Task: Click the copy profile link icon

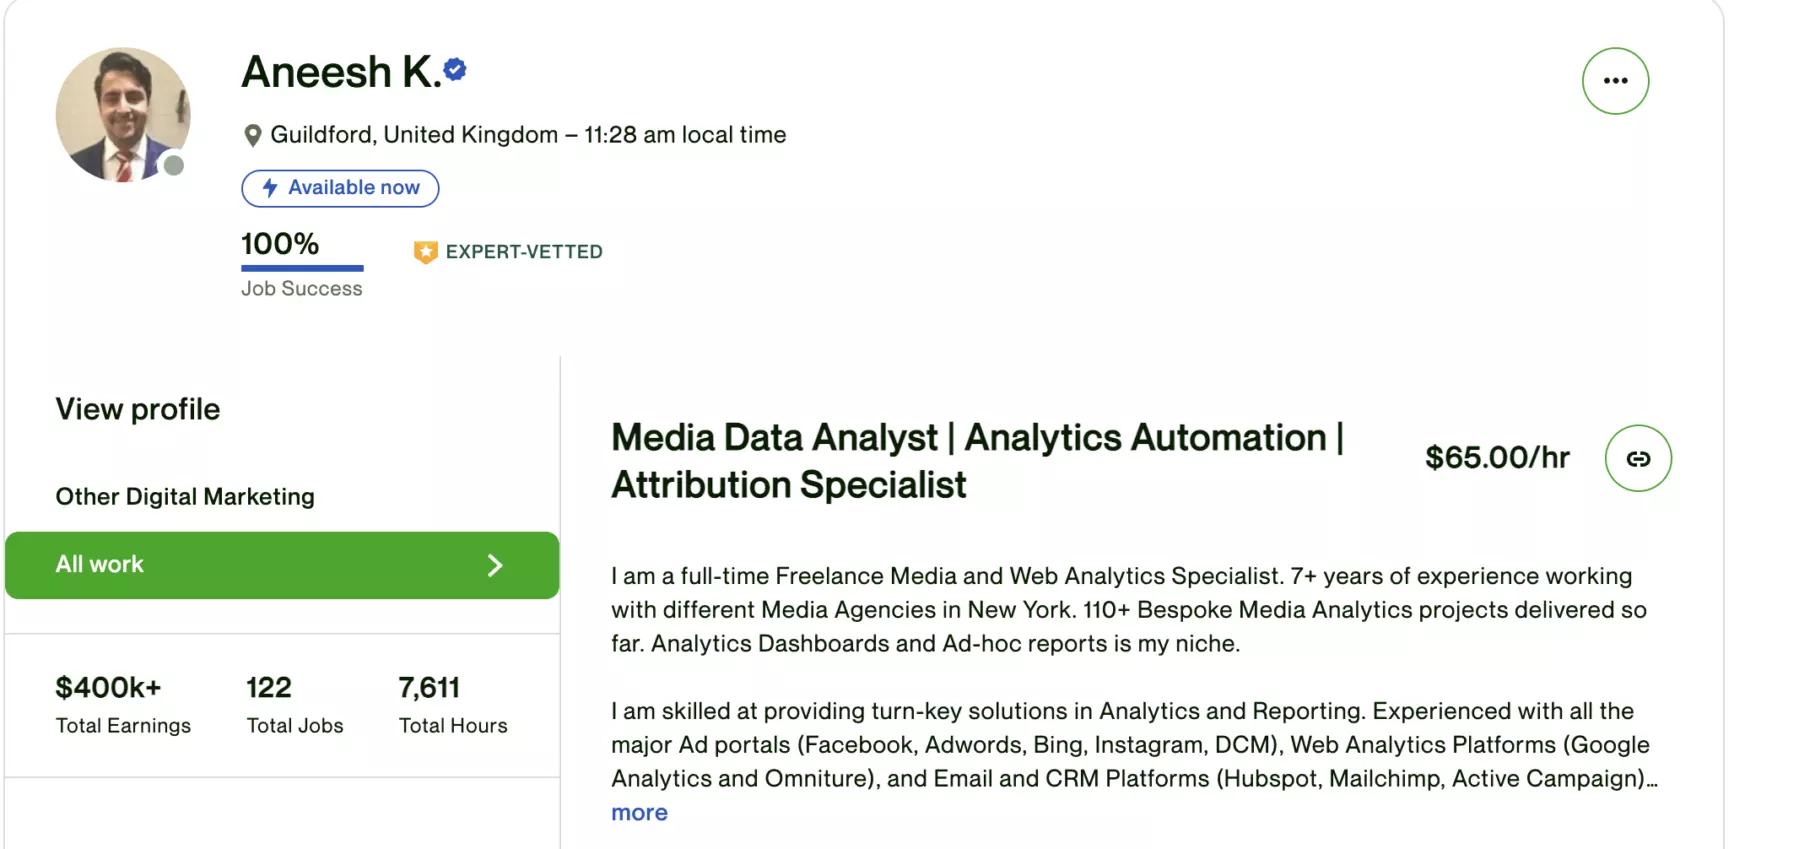Action: coord(1637,459)
